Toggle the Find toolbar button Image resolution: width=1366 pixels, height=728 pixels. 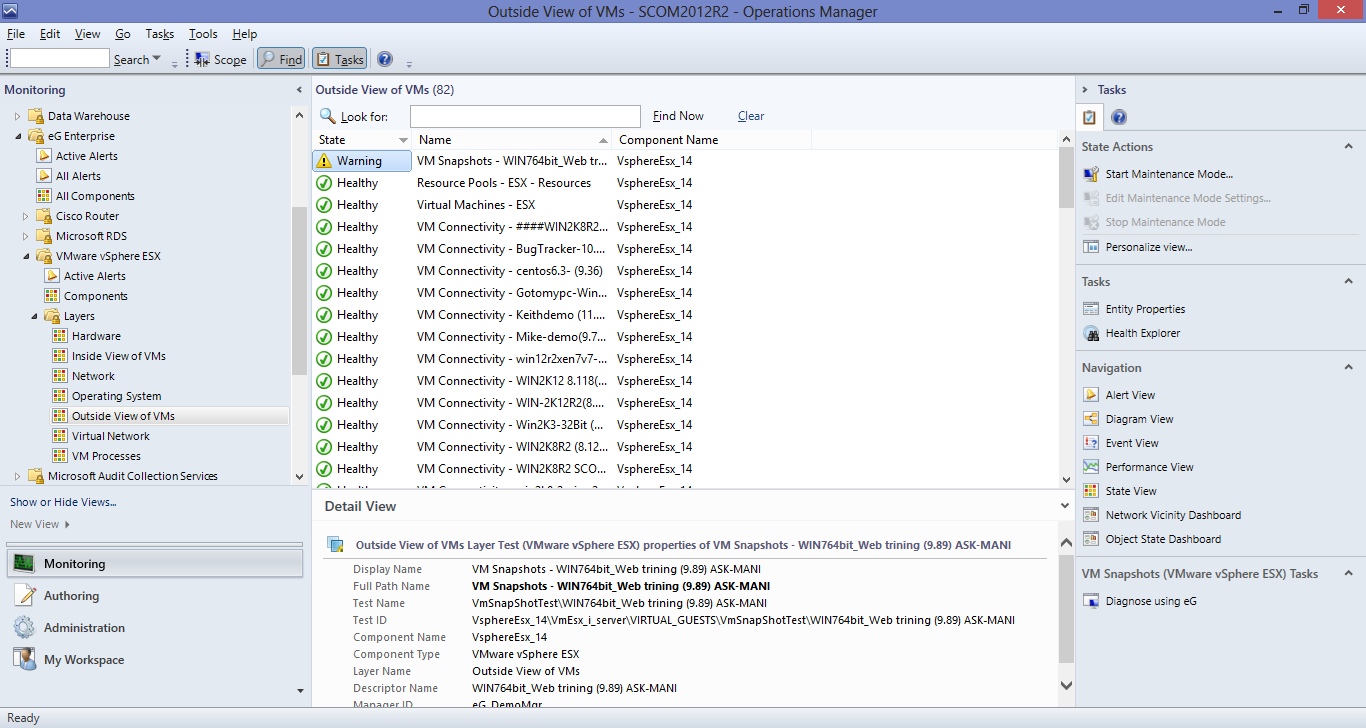(x=281, y=59)
